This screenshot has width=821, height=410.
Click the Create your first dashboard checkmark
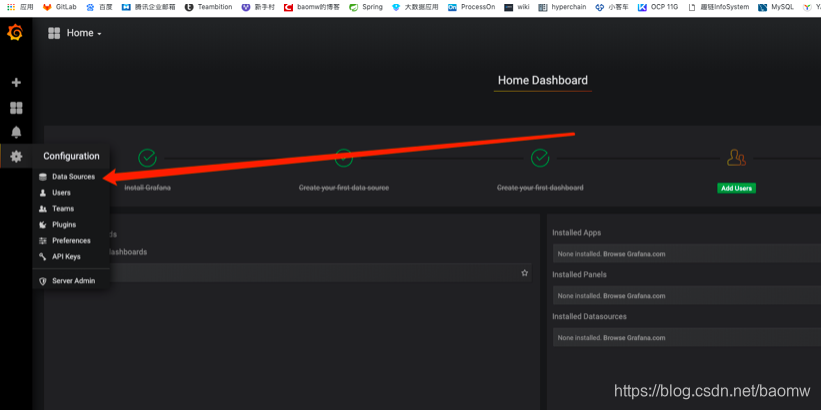(540, 158)
